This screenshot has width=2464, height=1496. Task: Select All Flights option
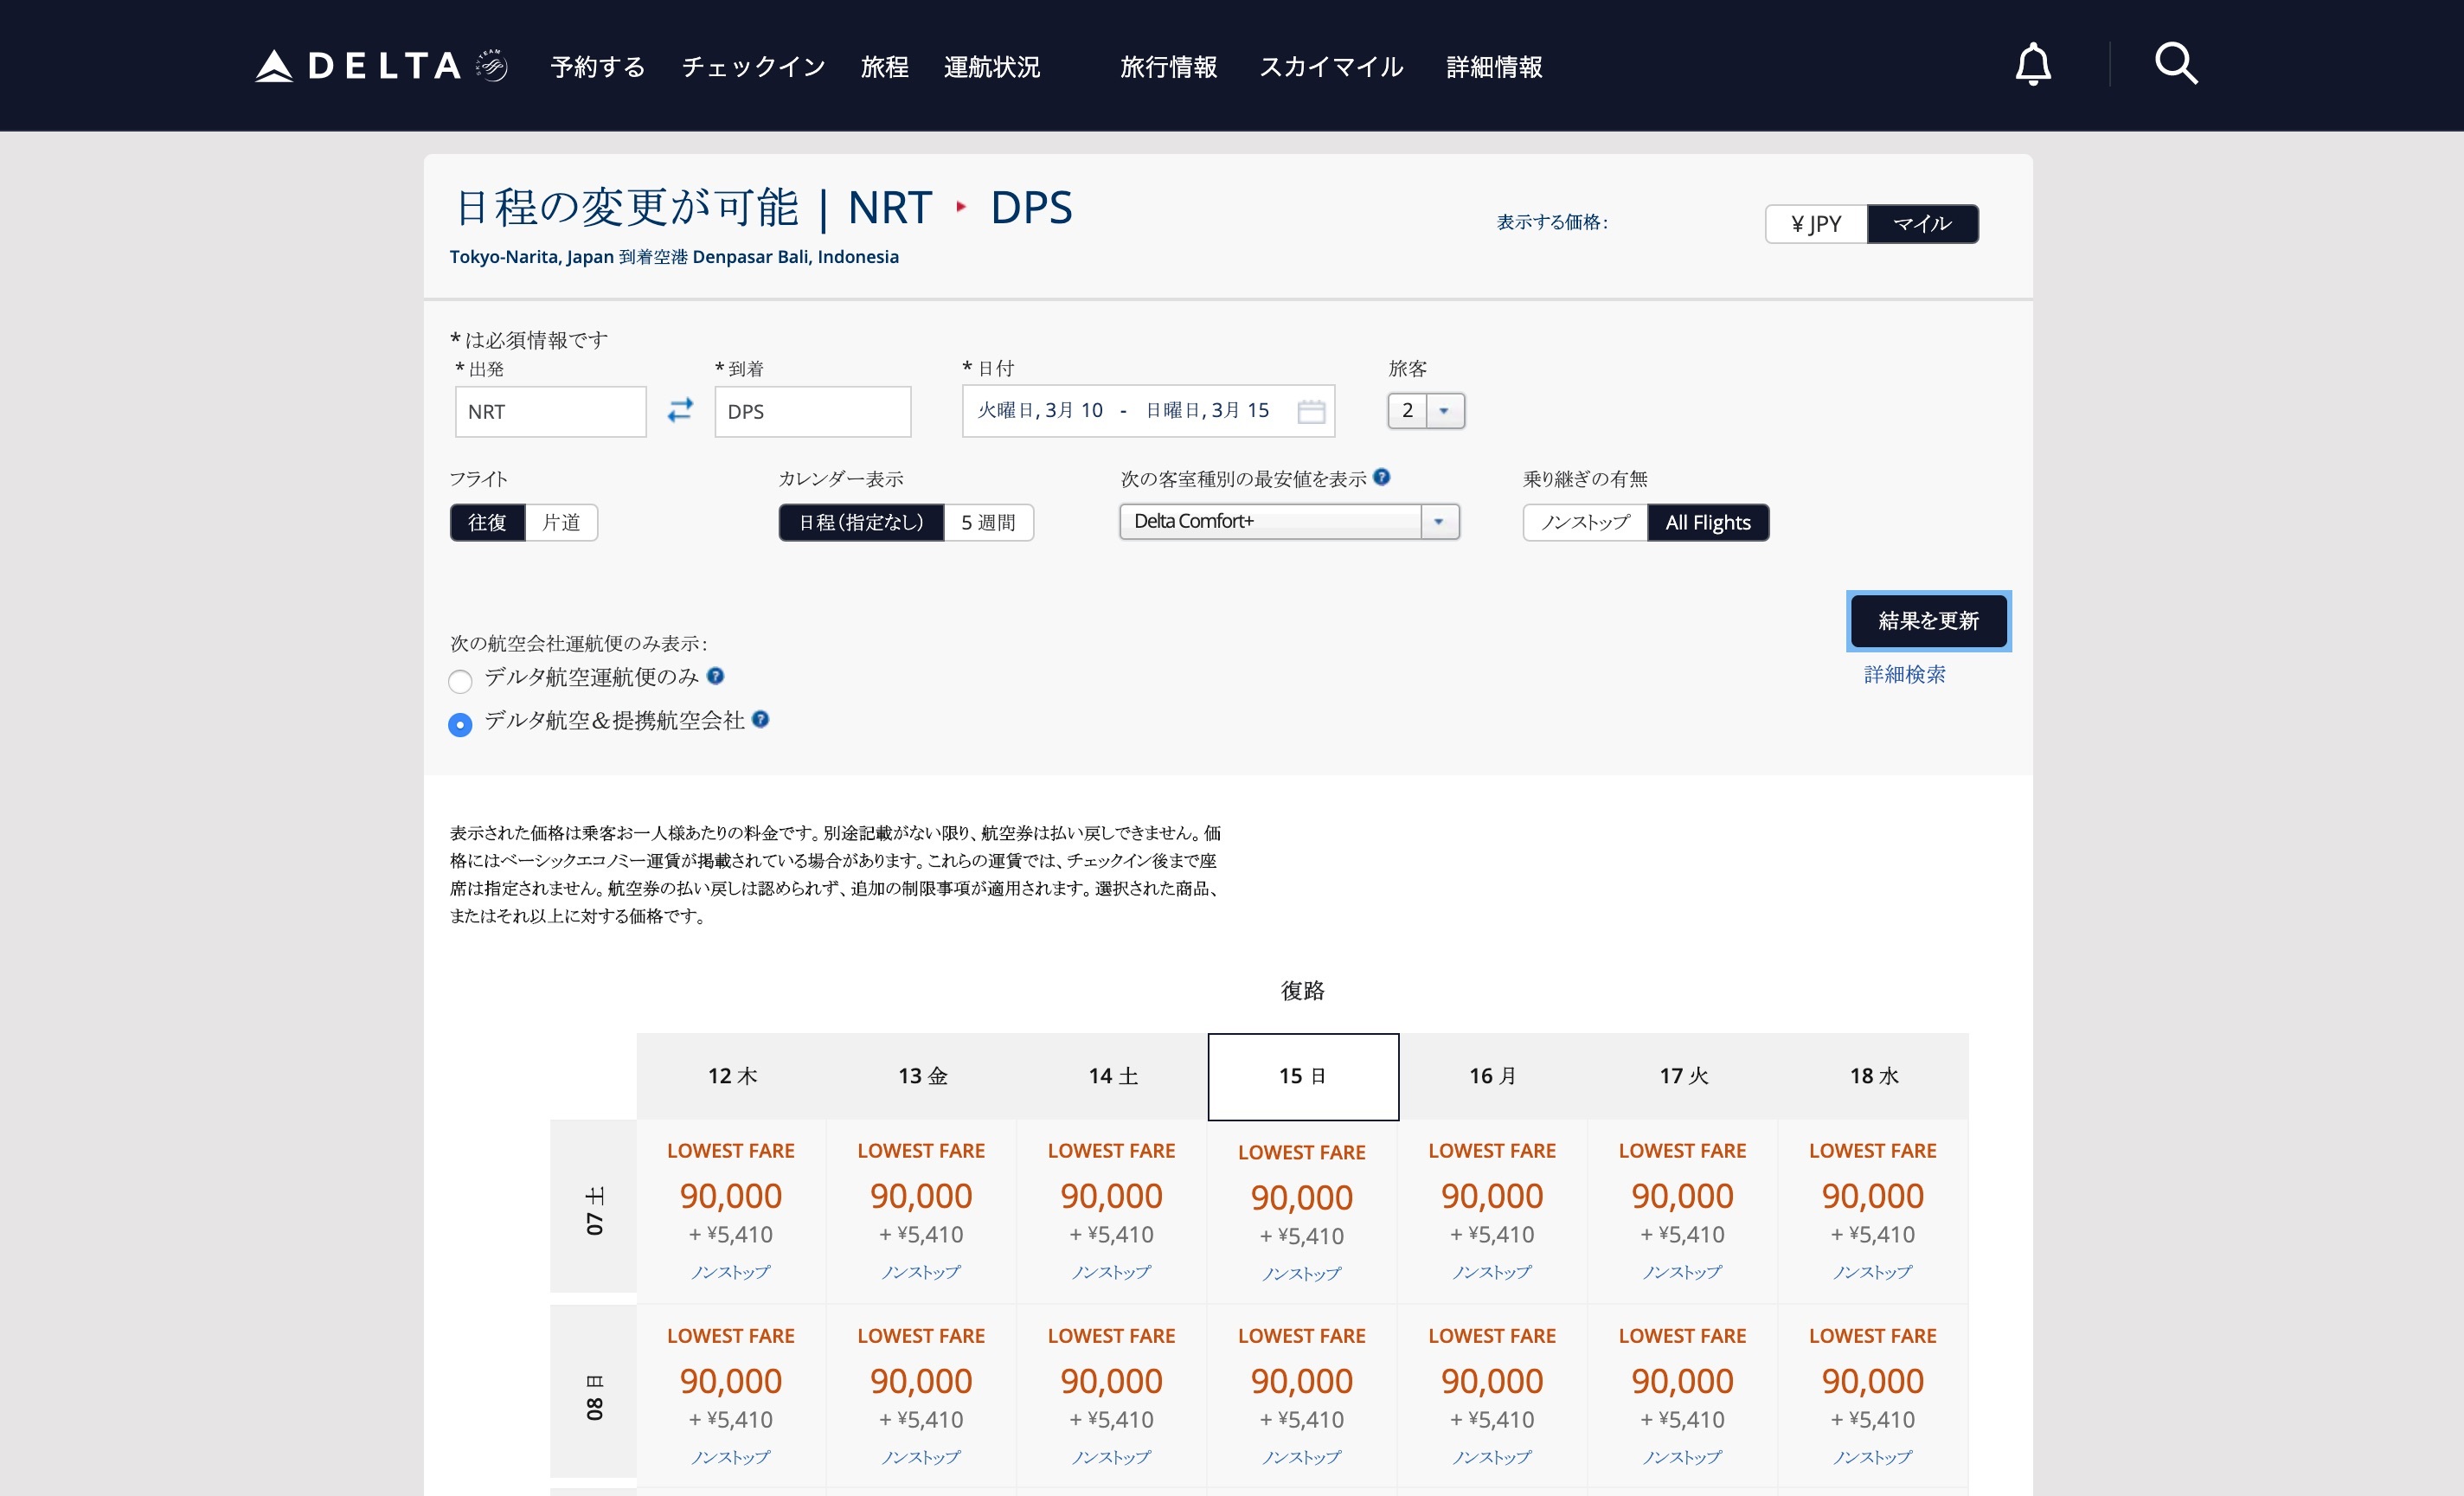[x=1708, y=522]
